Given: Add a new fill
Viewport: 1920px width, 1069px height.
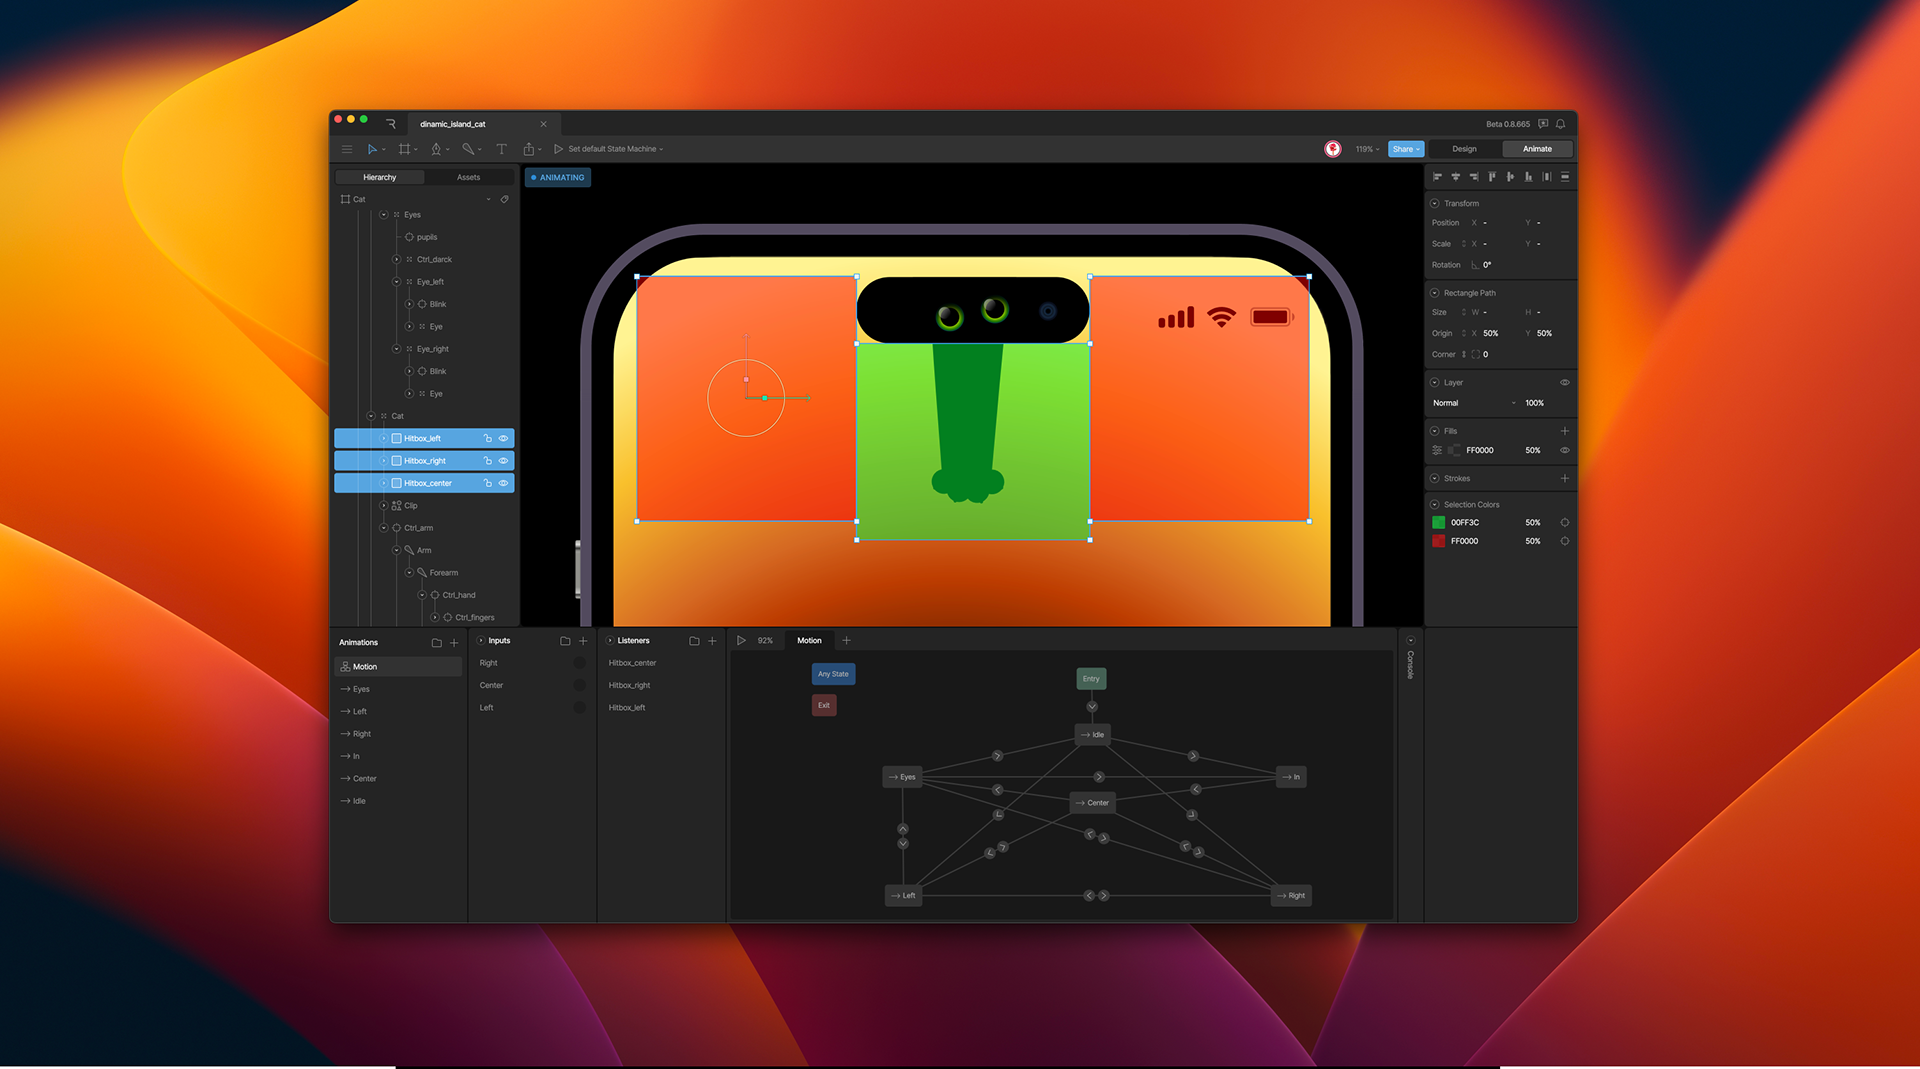Looking at the screenshot, I should (x=1565, y=431).
